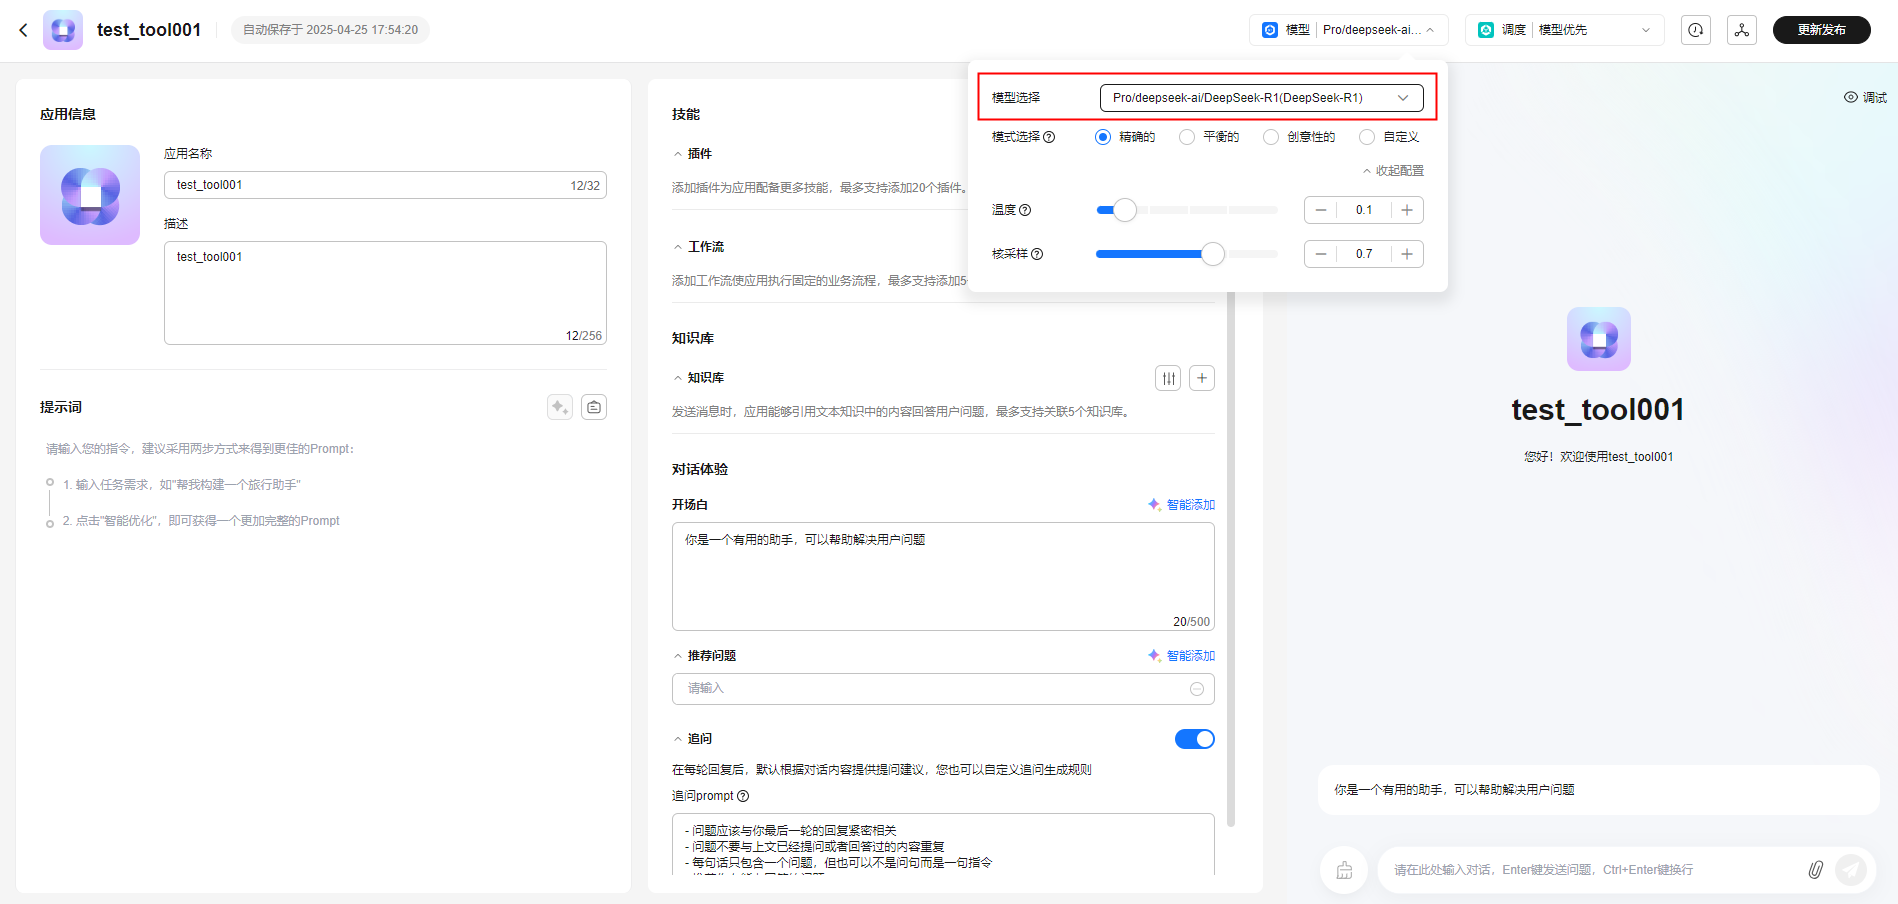Select the 平衡的 mode radio button

[1187, 137]
